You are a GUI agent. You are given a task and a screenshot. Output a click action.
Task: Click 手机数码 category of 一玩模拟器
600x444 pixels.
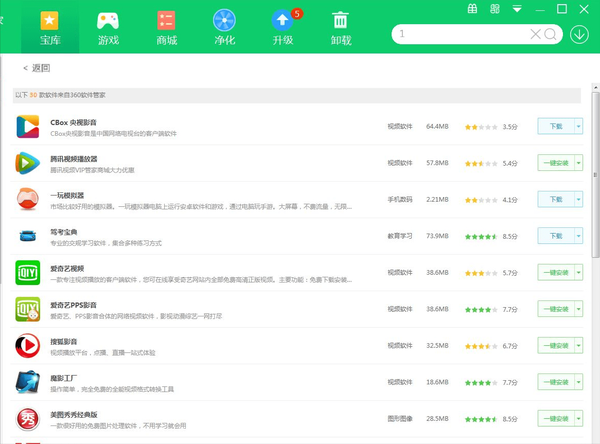click(x=400, y=199)
